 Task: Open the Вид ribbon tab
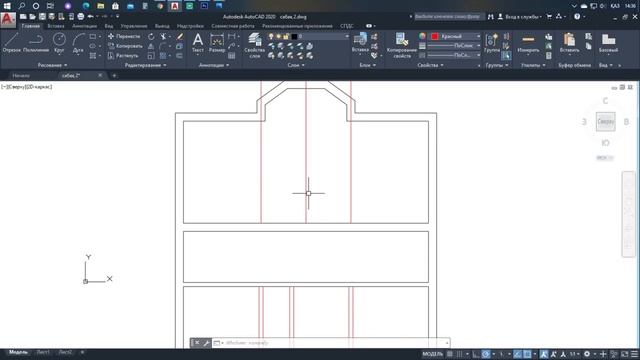(109, 26)
